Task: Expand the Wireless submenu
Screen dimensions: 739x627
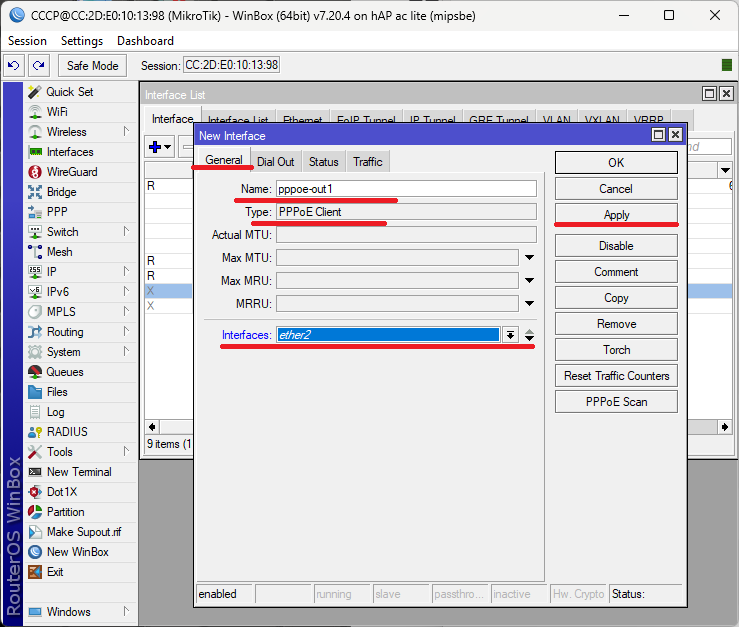Action: click(x=126, y=132)
